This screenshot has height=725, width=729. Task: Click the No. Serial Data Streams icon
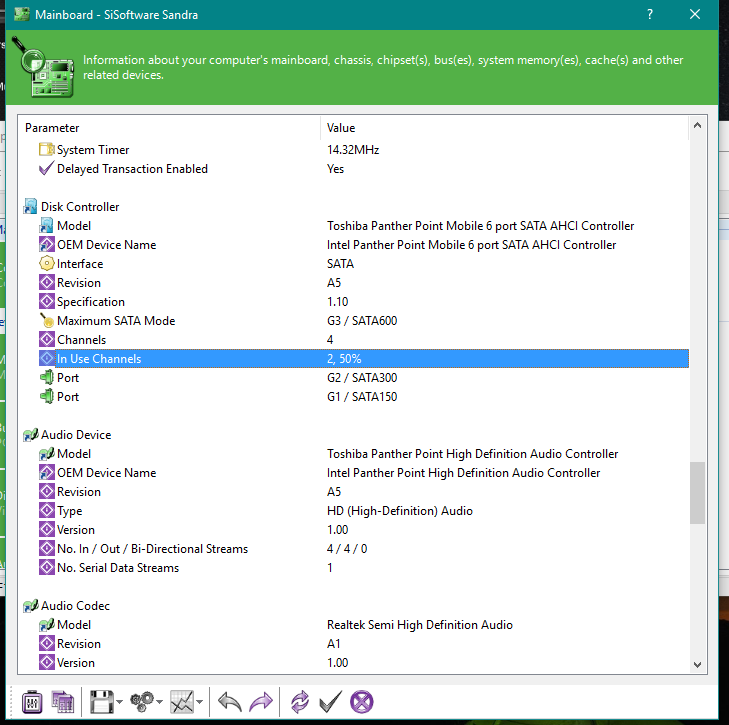46,568
